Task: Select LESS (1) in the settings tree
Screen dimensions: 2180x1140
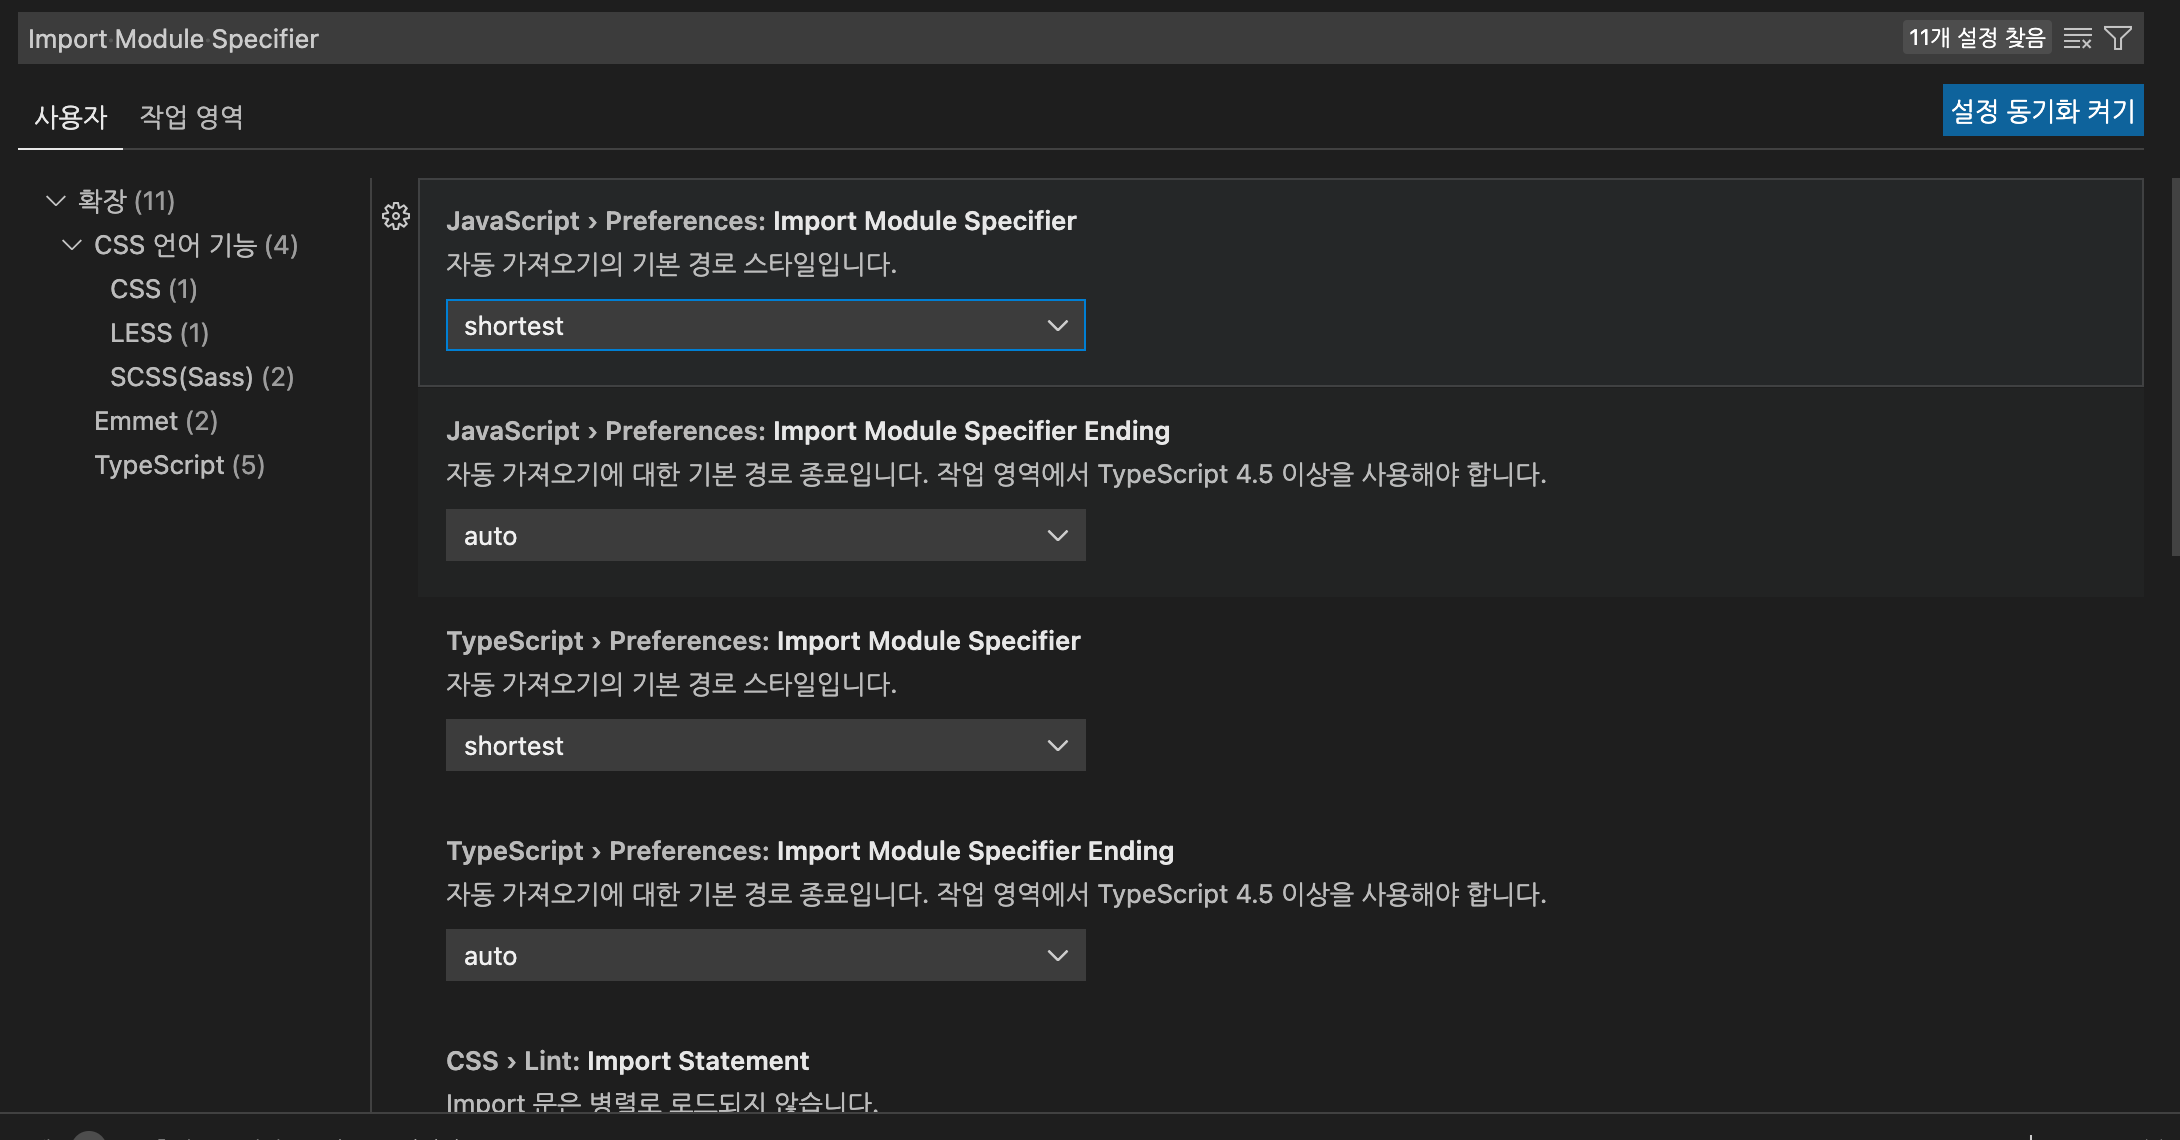Action: 159,333
